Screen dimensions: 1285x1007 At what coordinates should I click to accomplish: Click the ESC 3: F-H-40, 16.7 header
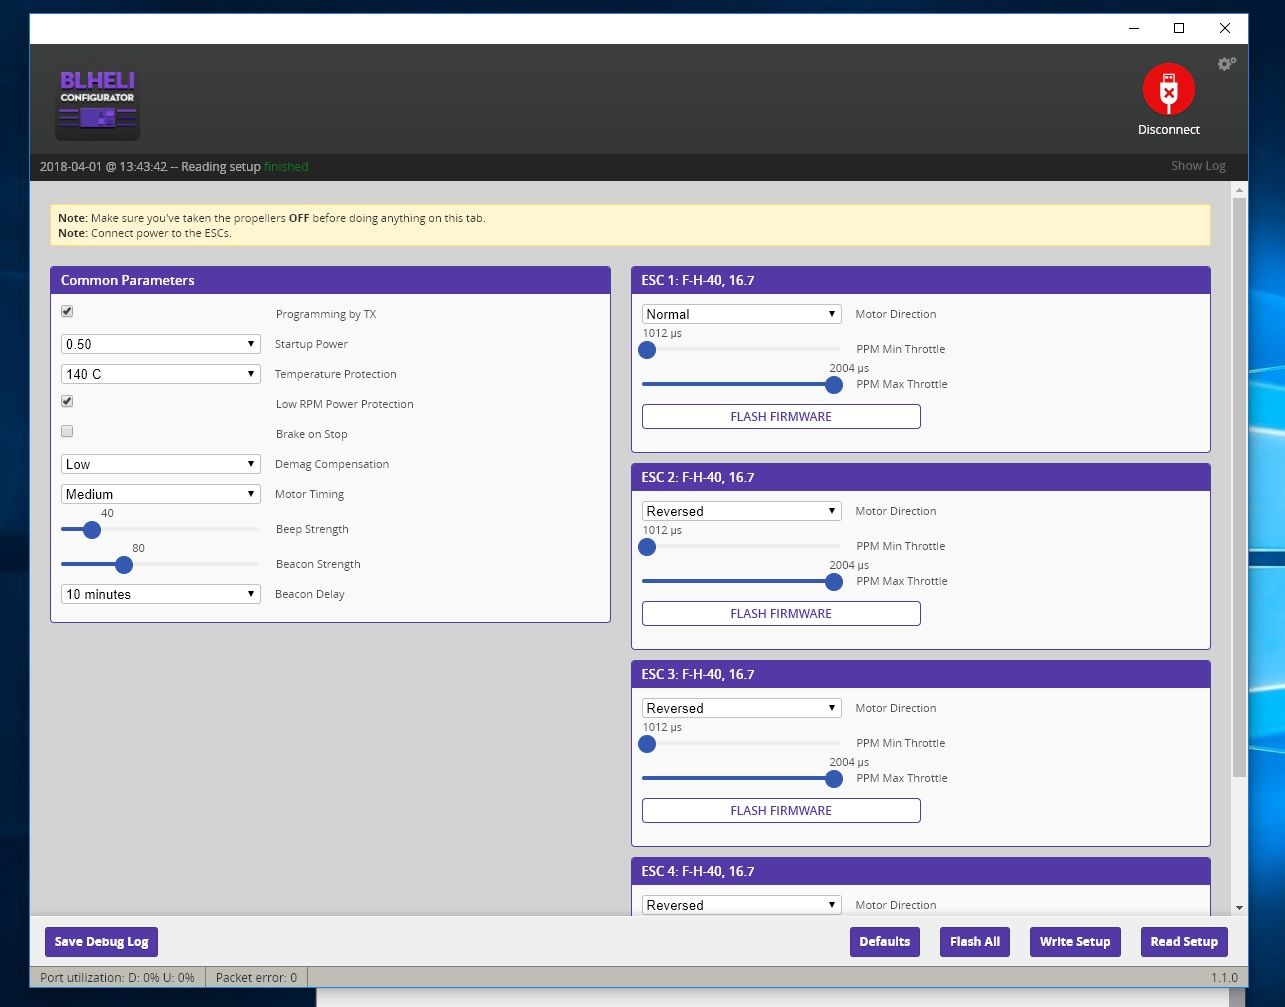[921, 674]
